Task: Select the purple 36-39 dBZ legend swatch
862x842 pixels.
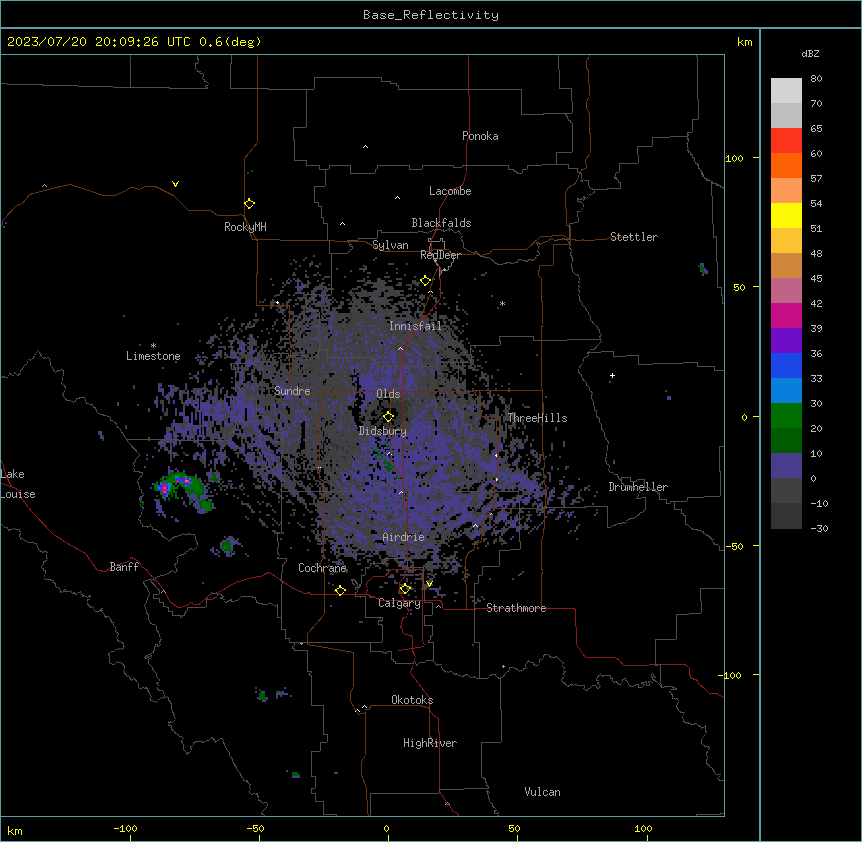Action: click(x=786, y=341)
